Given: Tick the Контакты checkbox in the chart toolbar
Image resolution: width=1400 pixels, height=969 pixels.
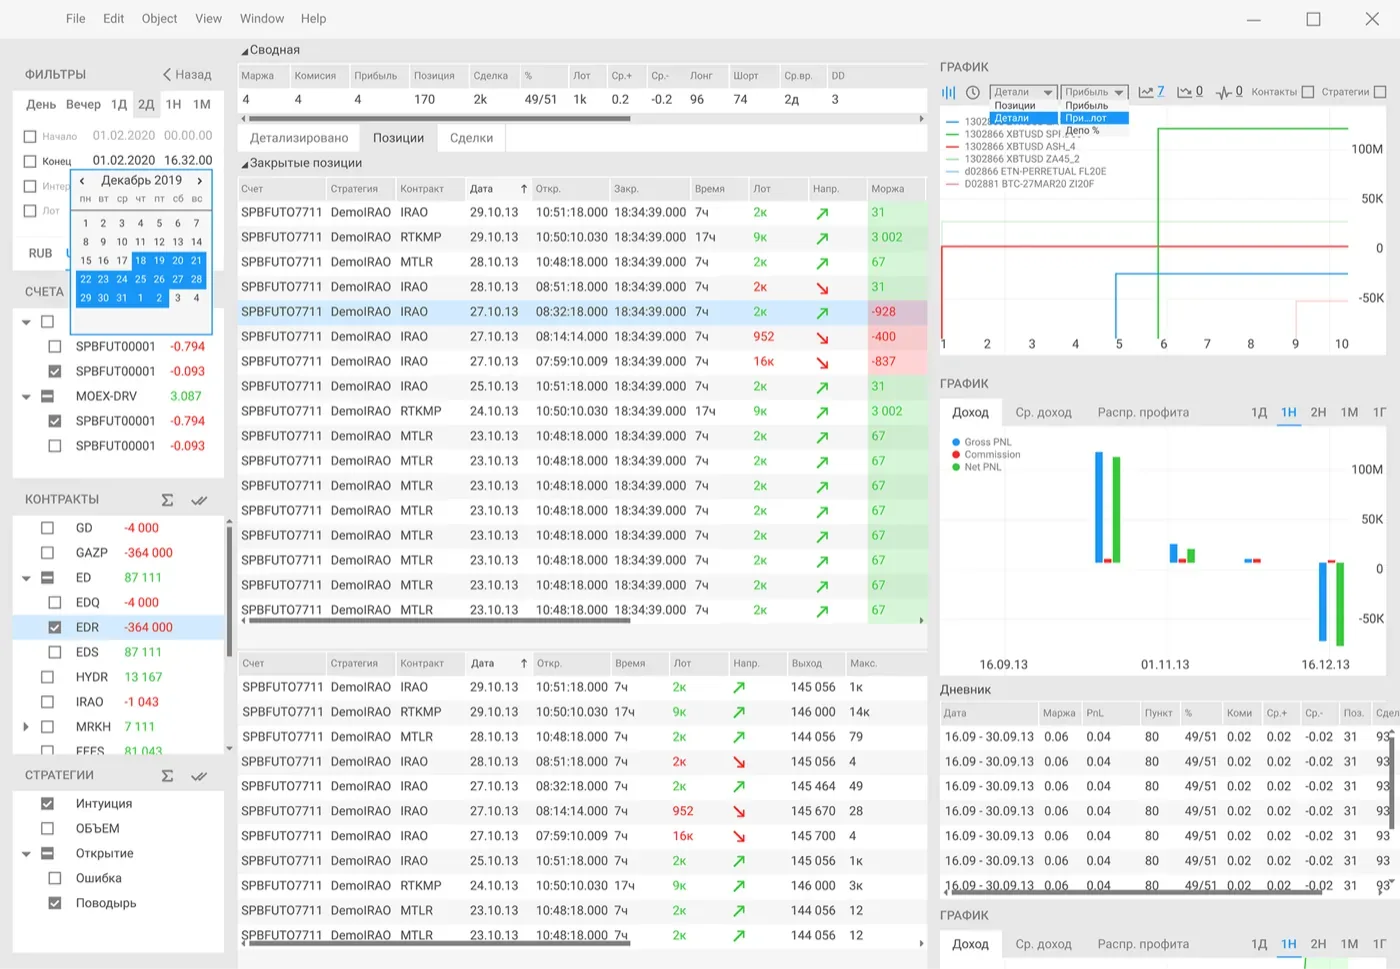Looking at the screenshot, I should point(1307,92).
